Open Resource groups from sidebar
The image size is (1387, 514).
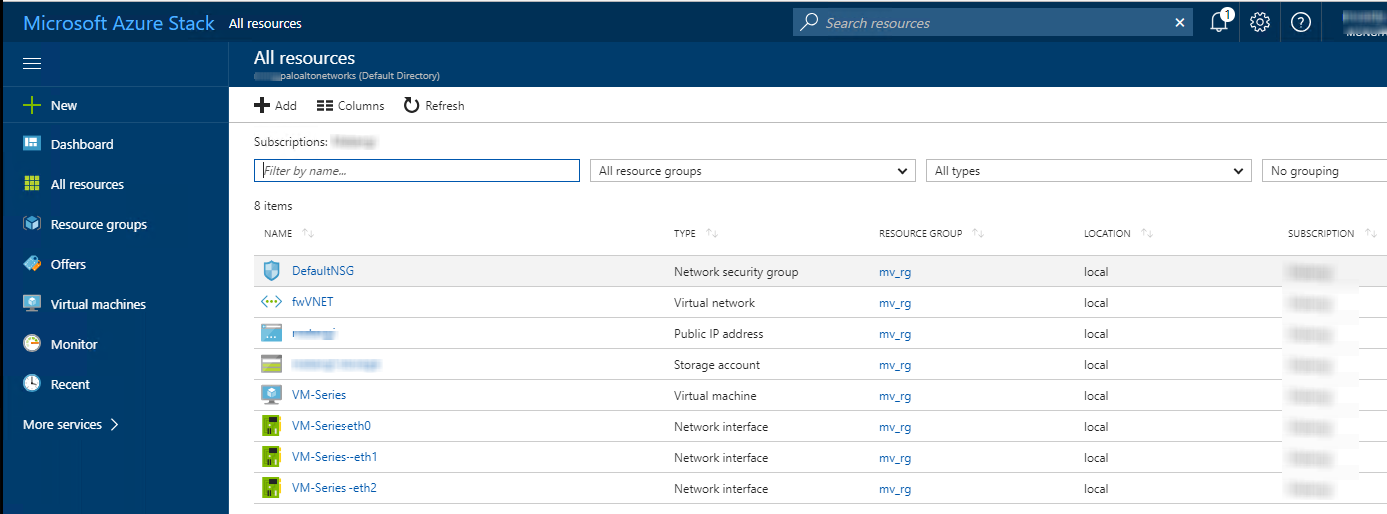(x=98, y=224)
